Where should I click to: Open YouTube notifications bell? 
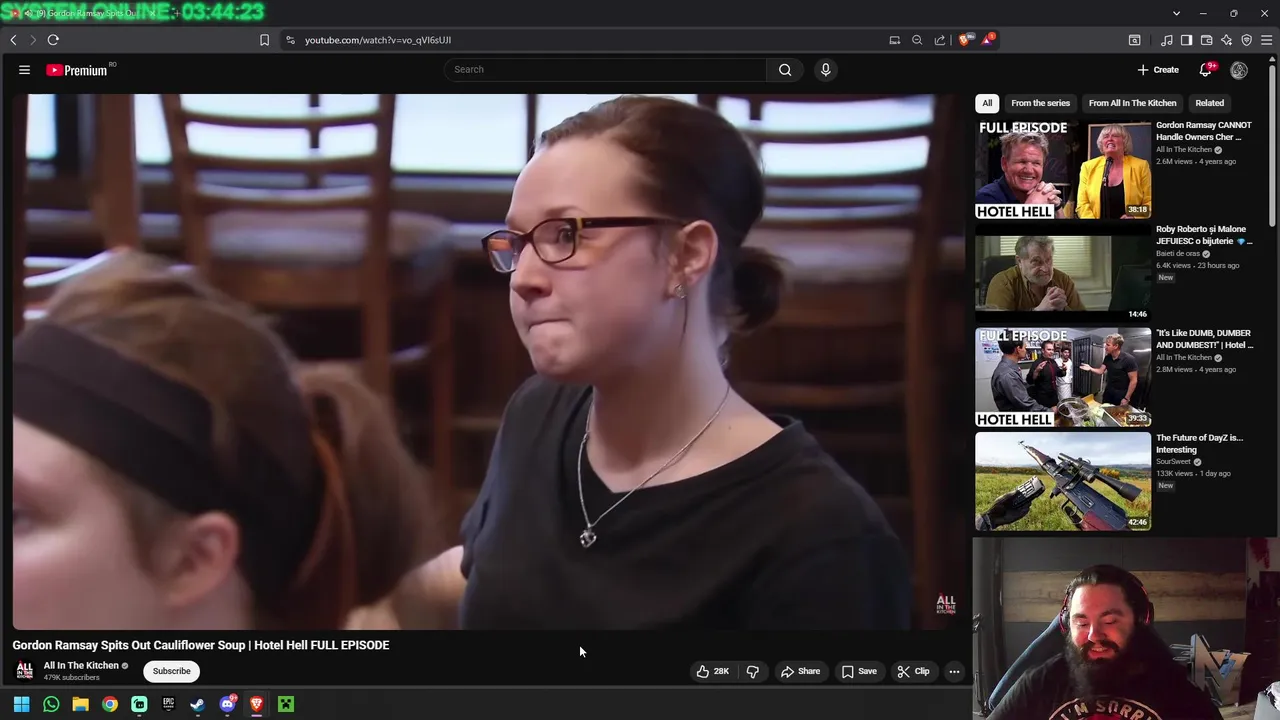(1206, 70)
